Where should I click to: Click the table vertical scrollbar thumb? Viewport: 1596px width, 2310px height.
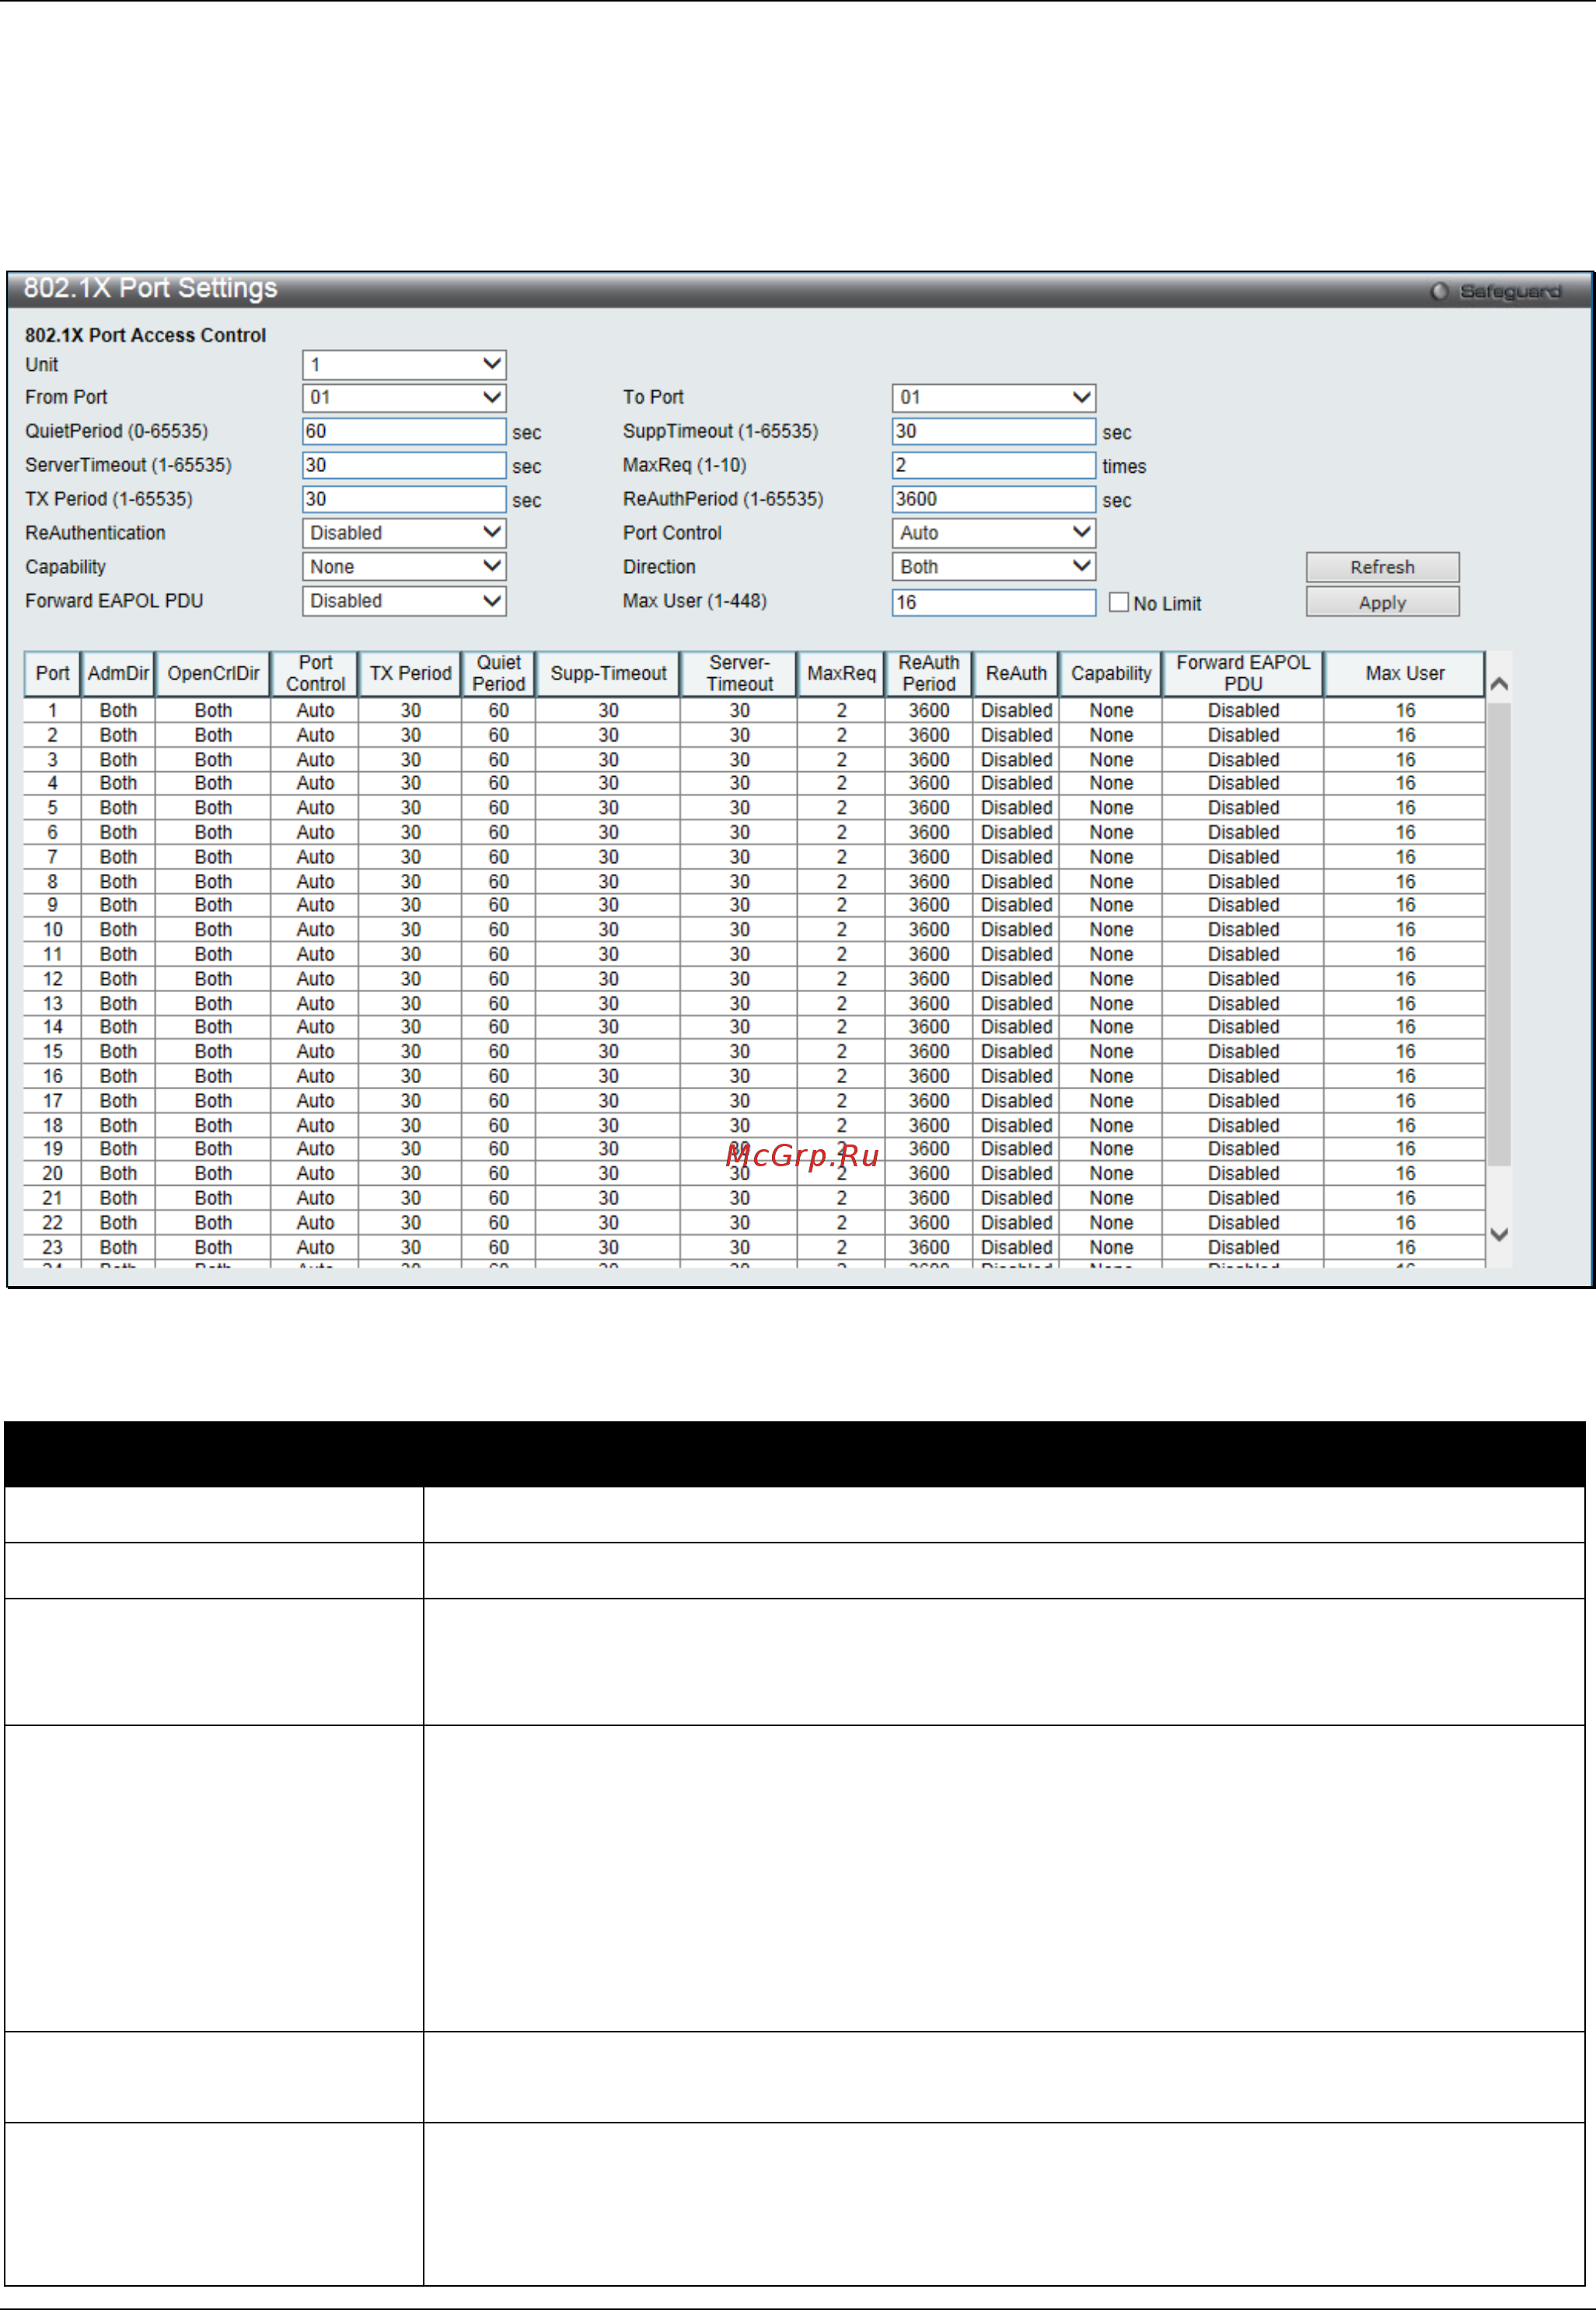(1498, 935)
